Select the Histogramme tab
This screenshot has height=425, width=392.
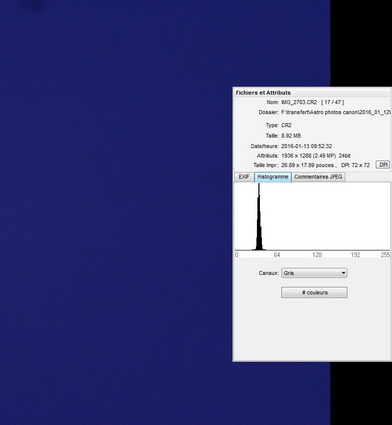click(273, 177)
